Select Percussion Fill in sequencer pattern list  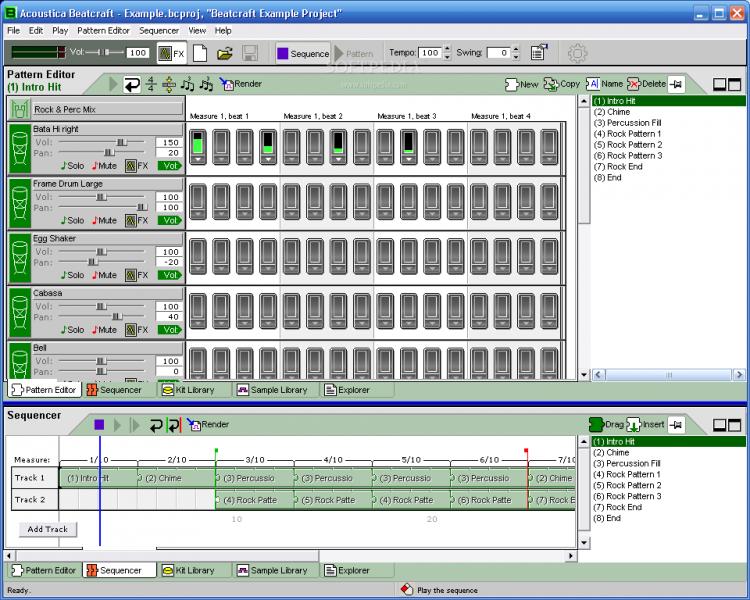pyautogui.click(x=627, y=464)
